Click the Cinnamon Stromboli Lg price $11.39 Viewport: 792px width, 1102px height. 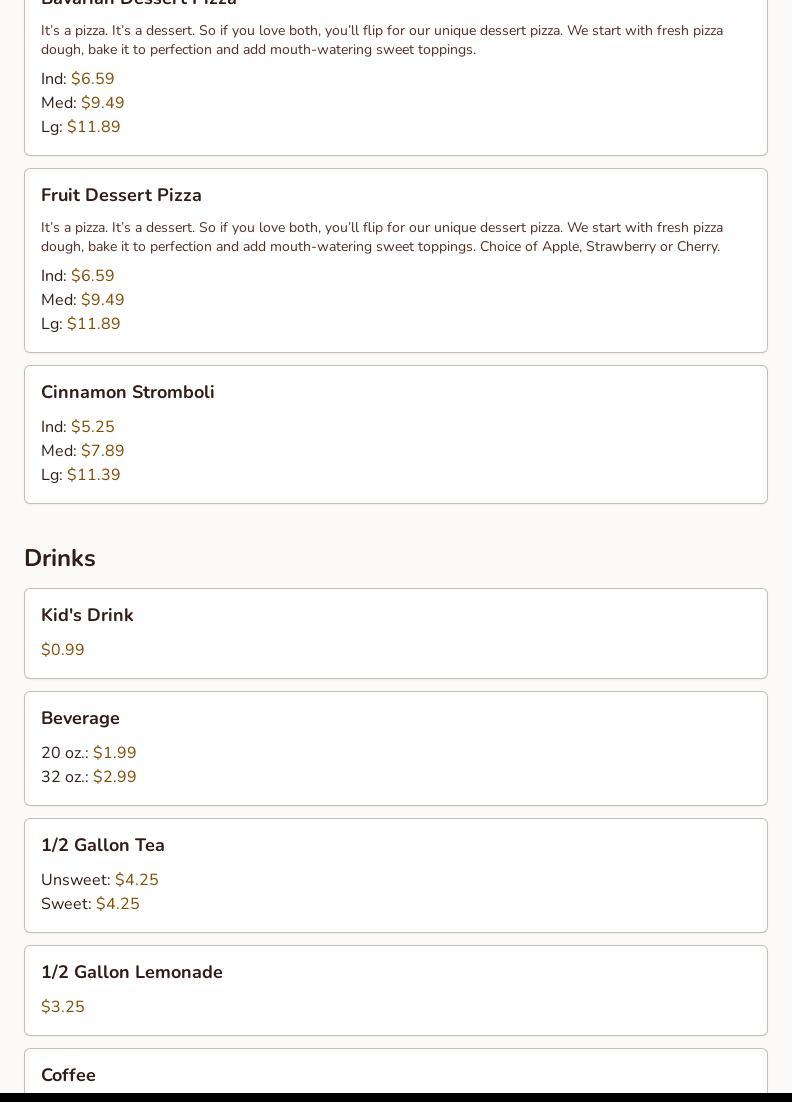(93, 475)
